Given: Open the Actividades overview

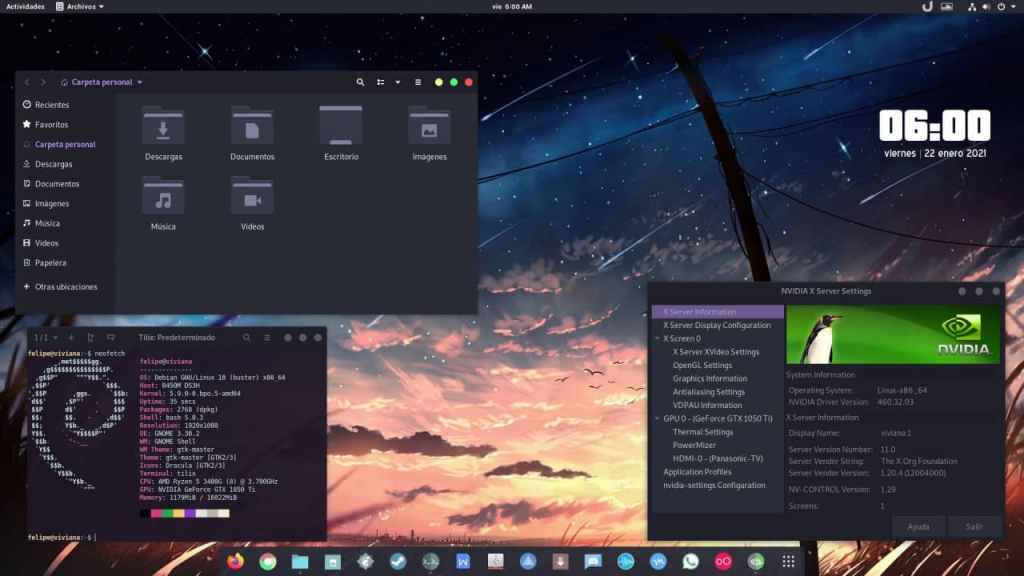Looking at the screenshot, I should tap(25, 6).
